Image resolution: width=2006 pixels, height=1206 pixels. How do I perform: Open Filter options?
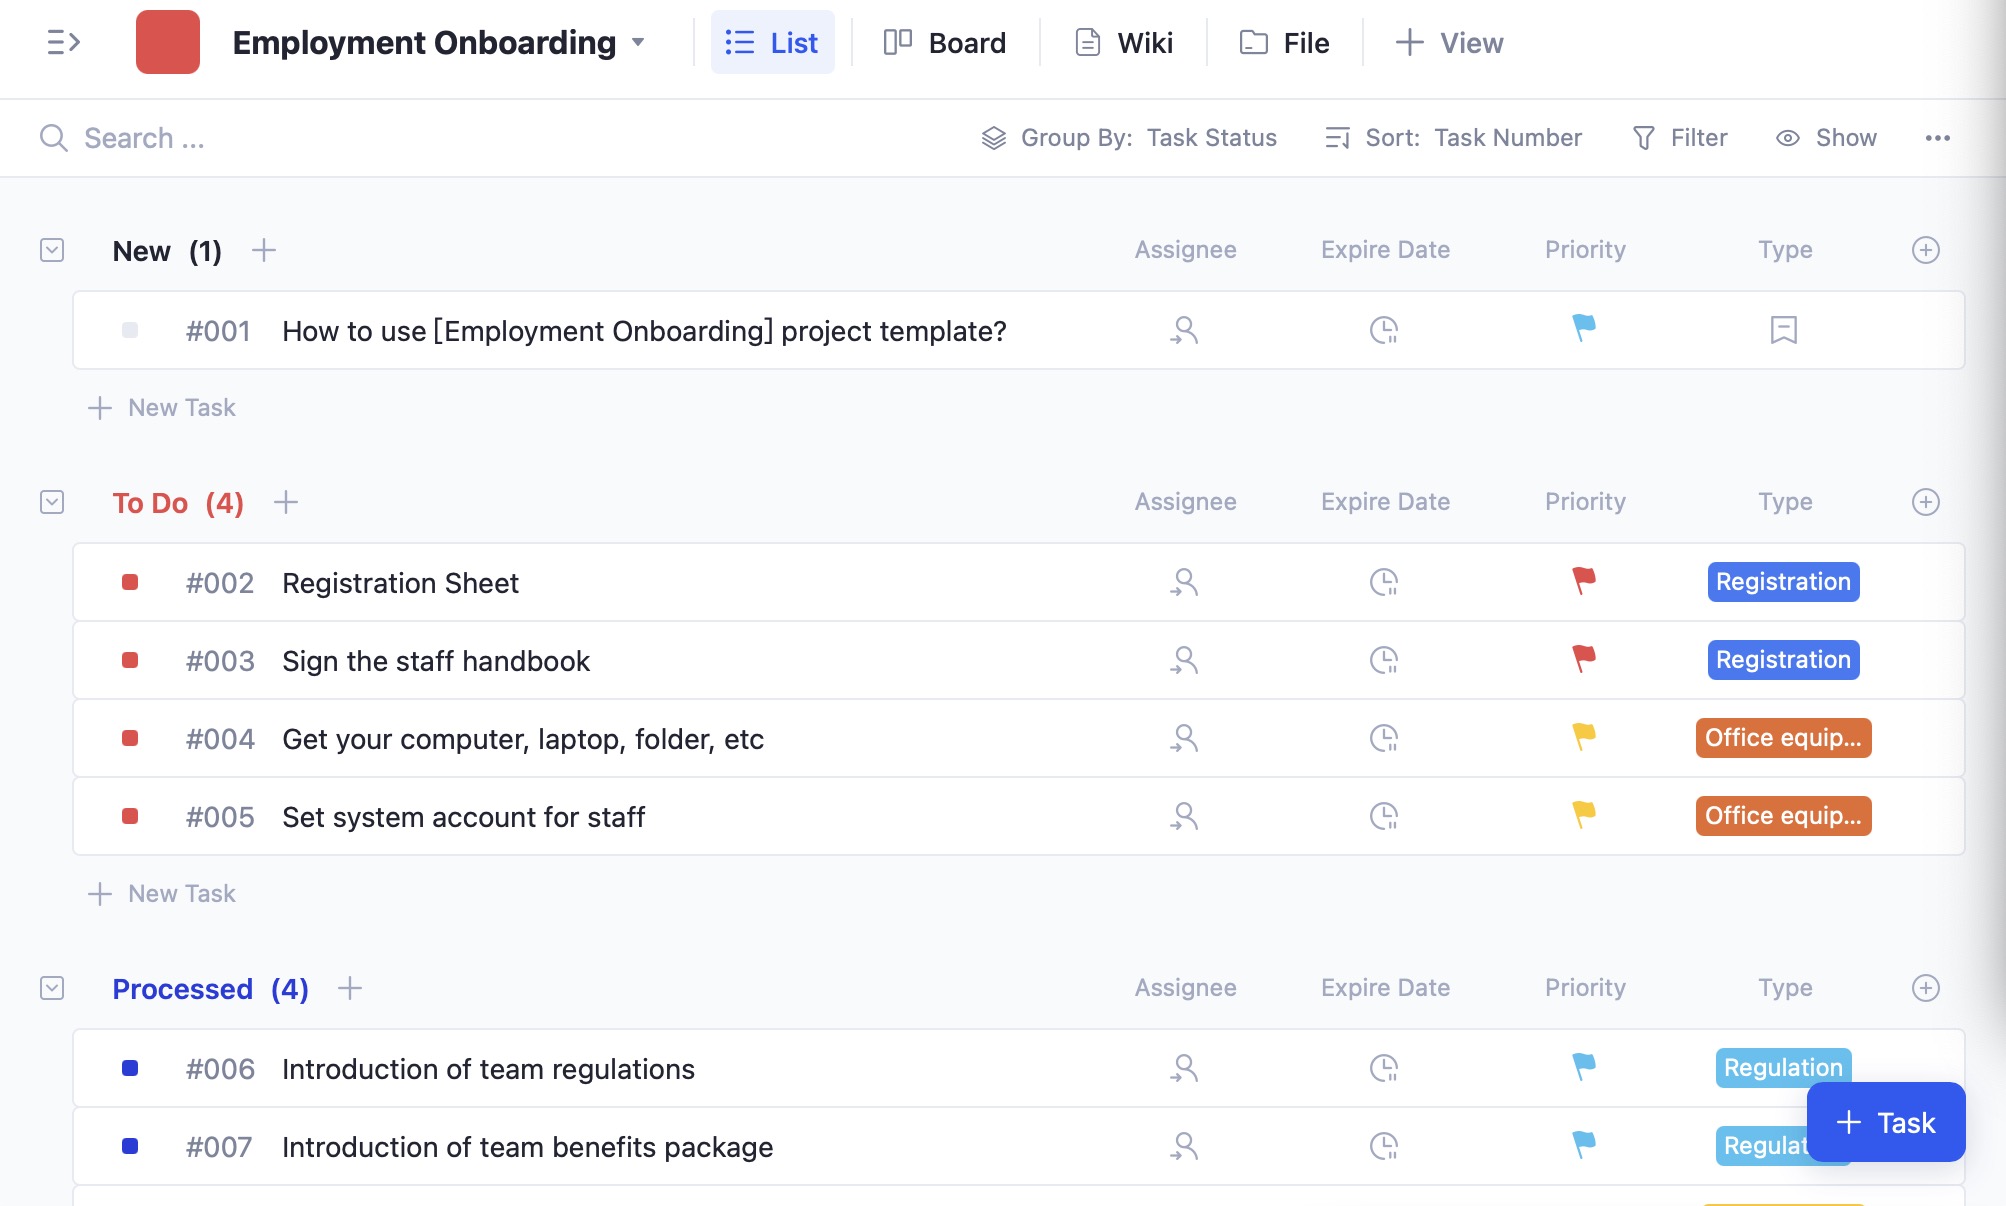pos(1680,137)
